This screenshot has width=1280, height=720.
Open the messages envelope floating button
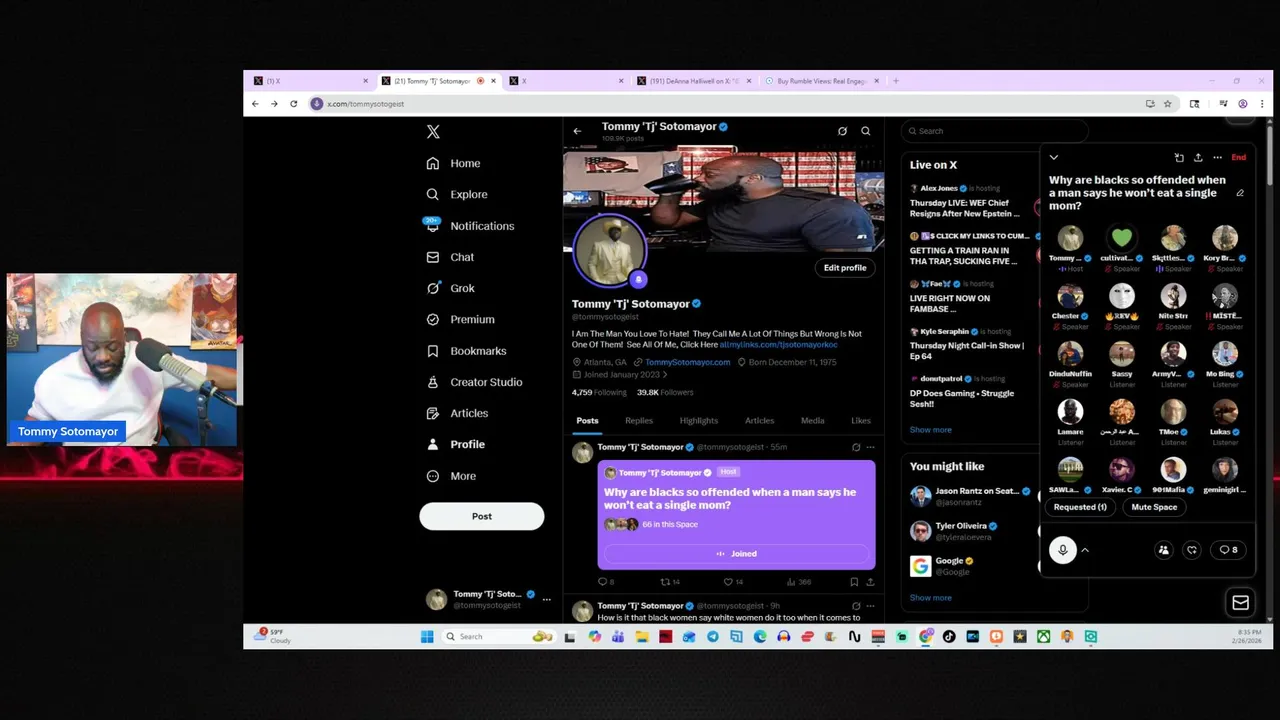[1240, 602]
